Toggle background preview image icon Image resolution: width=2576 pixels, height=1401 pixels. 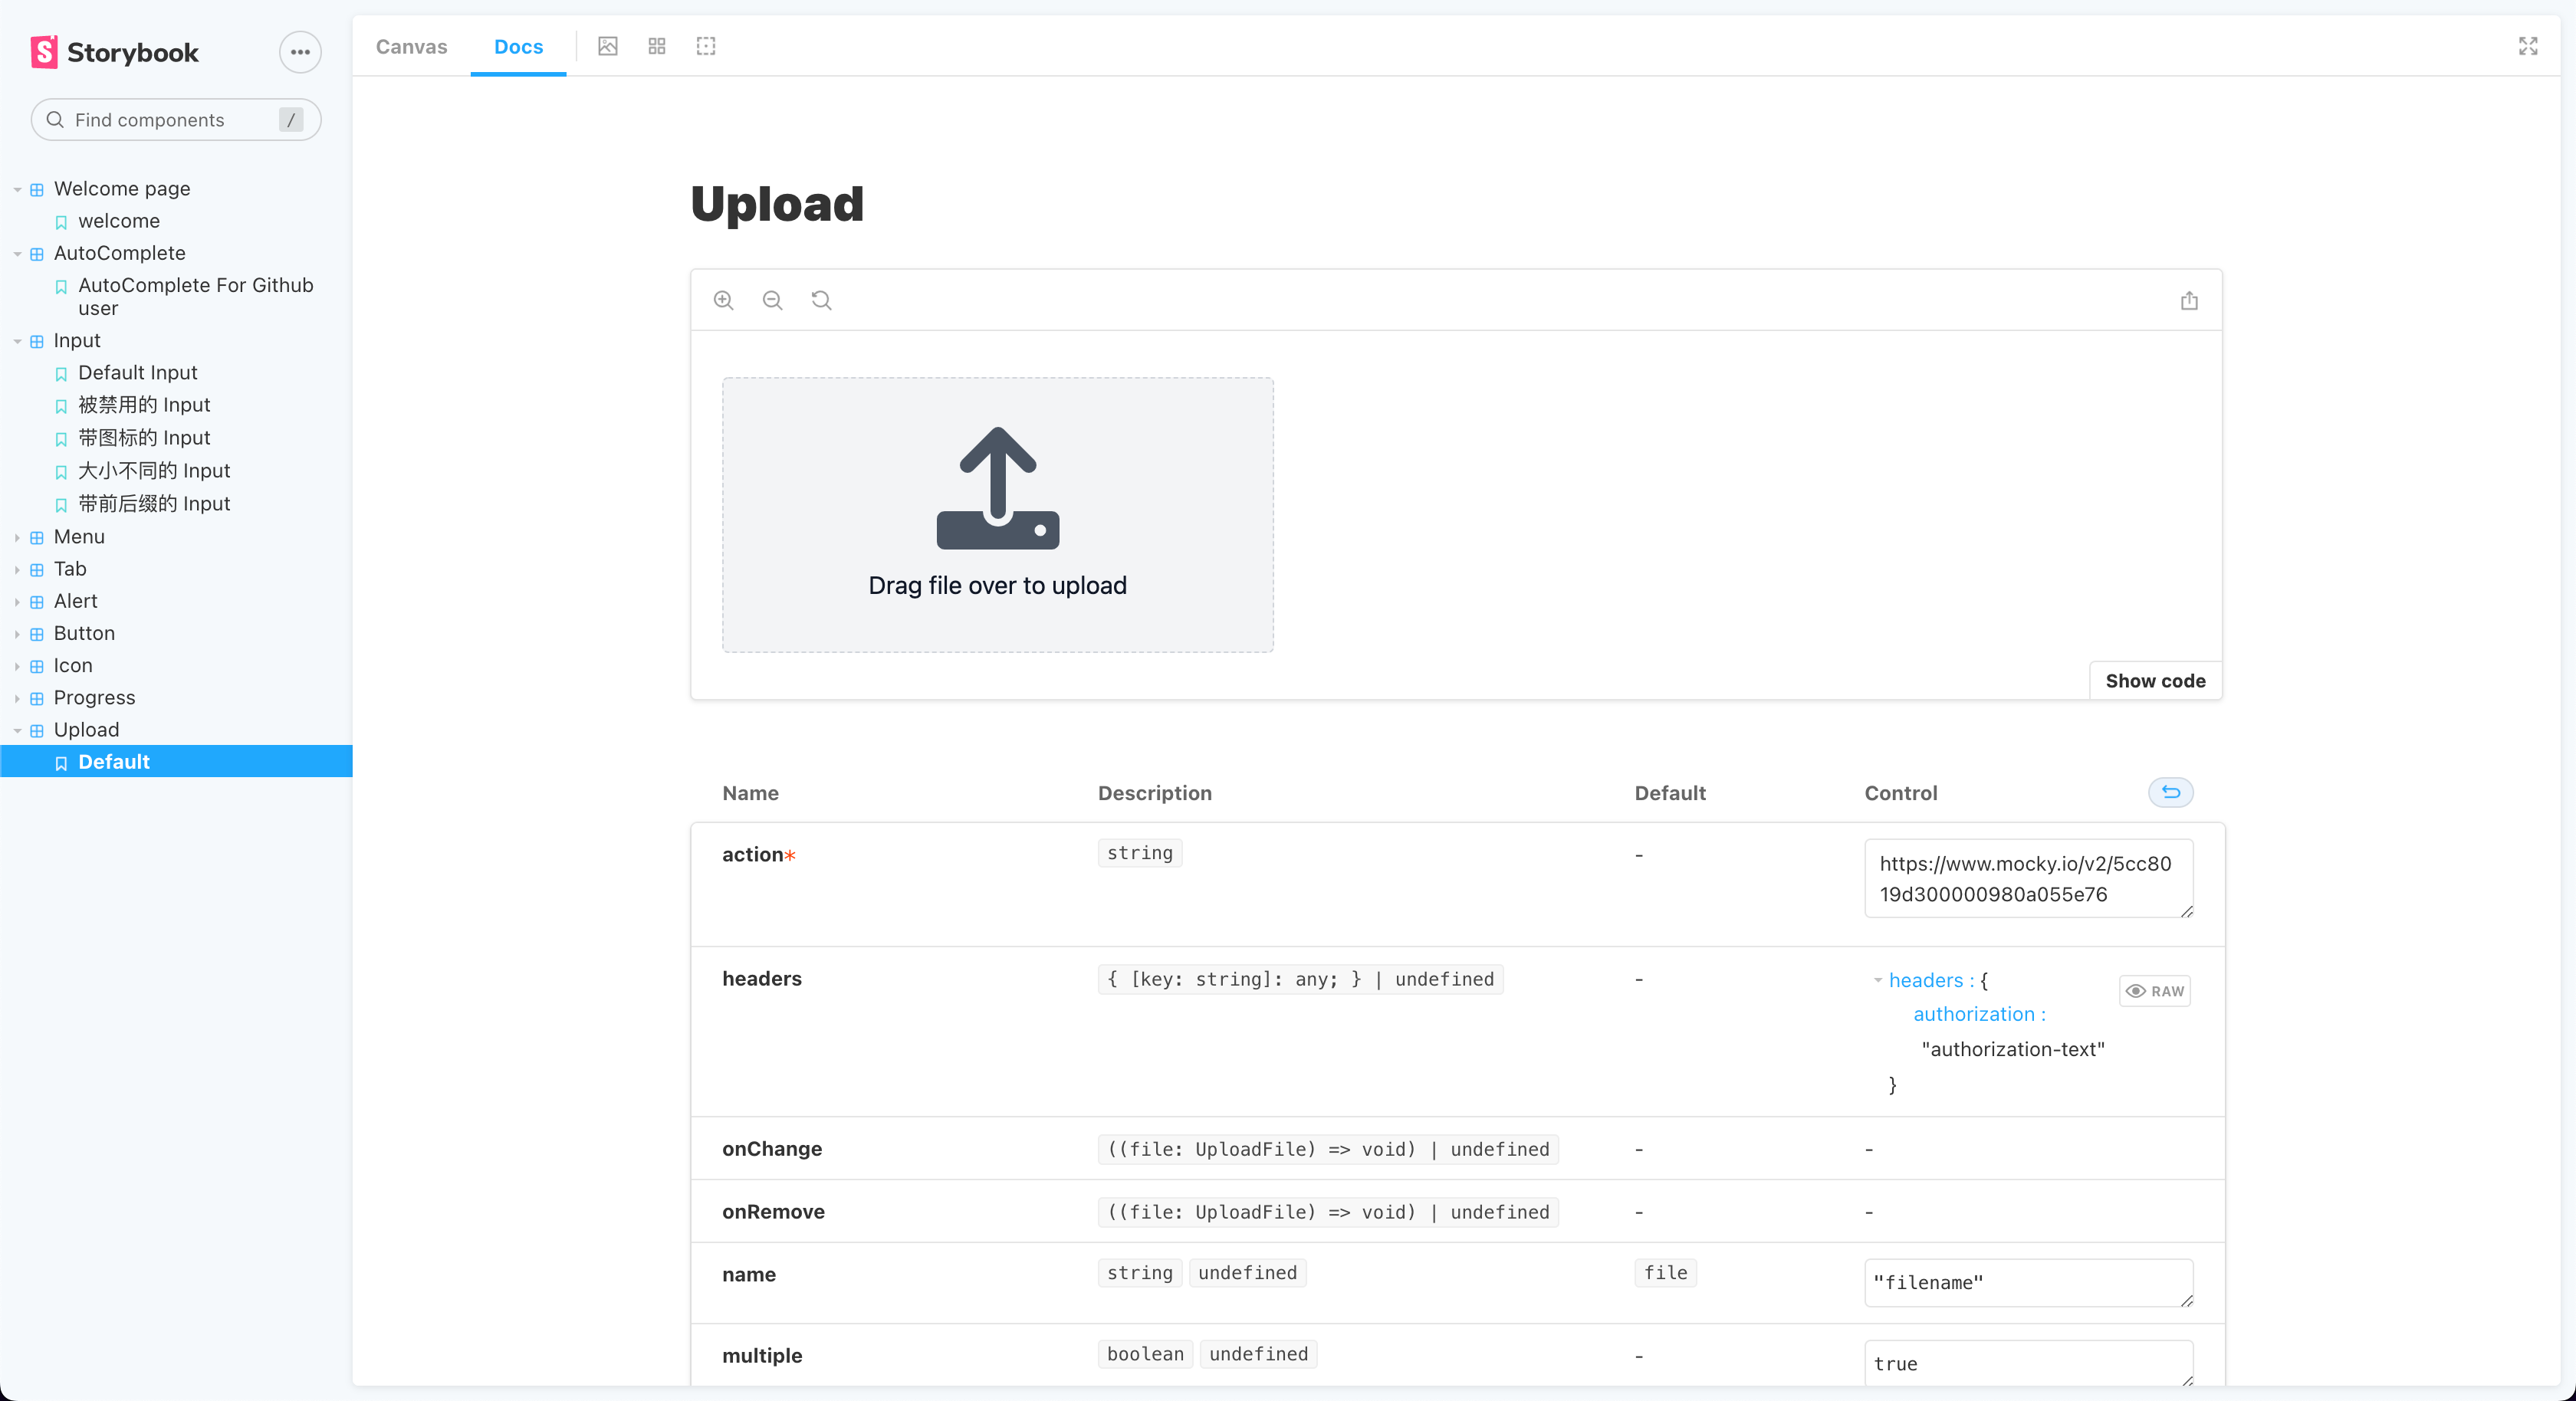coord(608,46)
